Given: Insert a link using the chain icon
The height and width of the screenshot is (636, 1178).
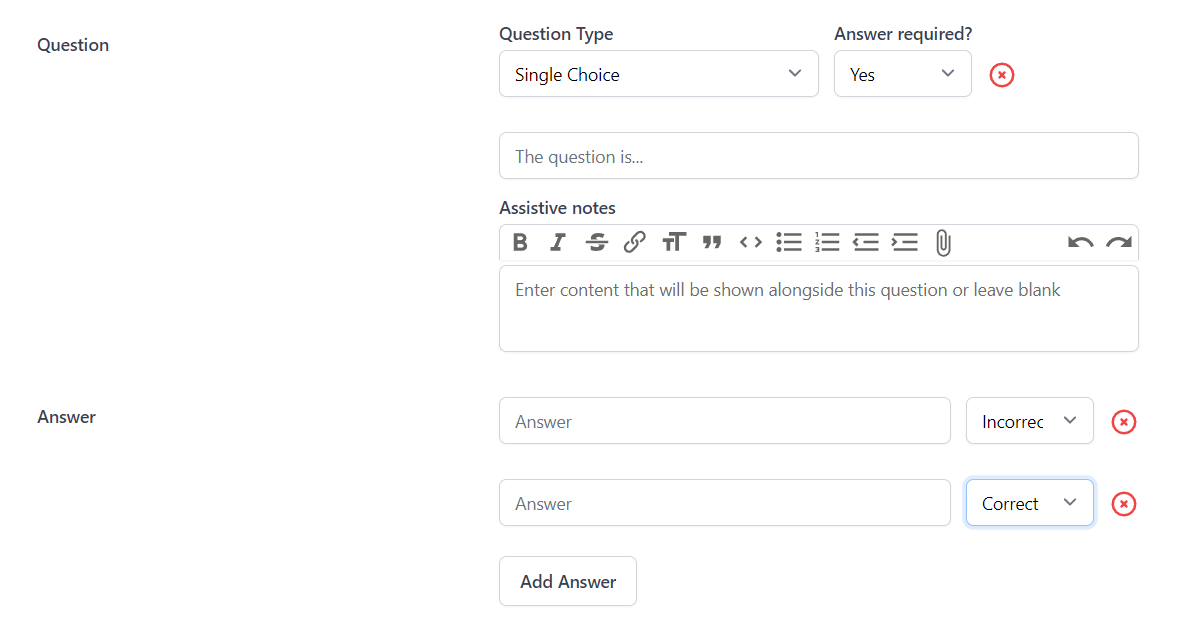Looking at the screenshot, I should tap(635, 243).
